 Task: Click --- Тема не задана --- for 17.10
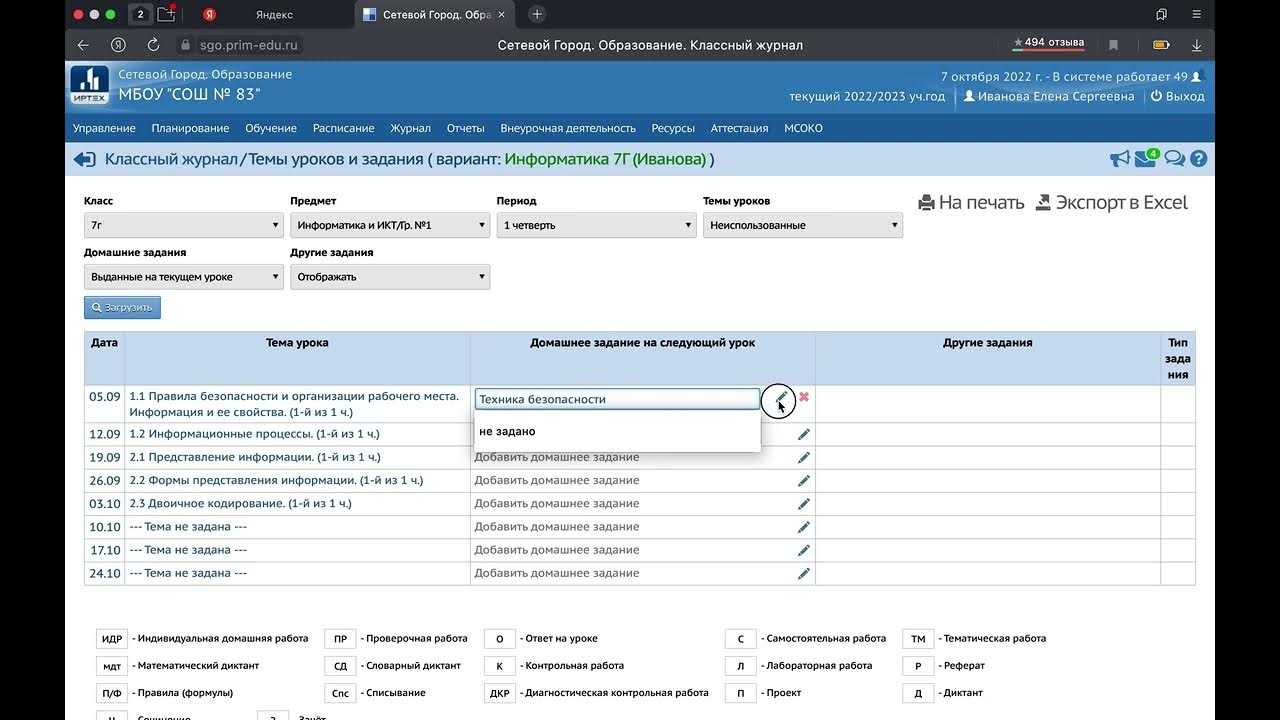click(188, 550)
